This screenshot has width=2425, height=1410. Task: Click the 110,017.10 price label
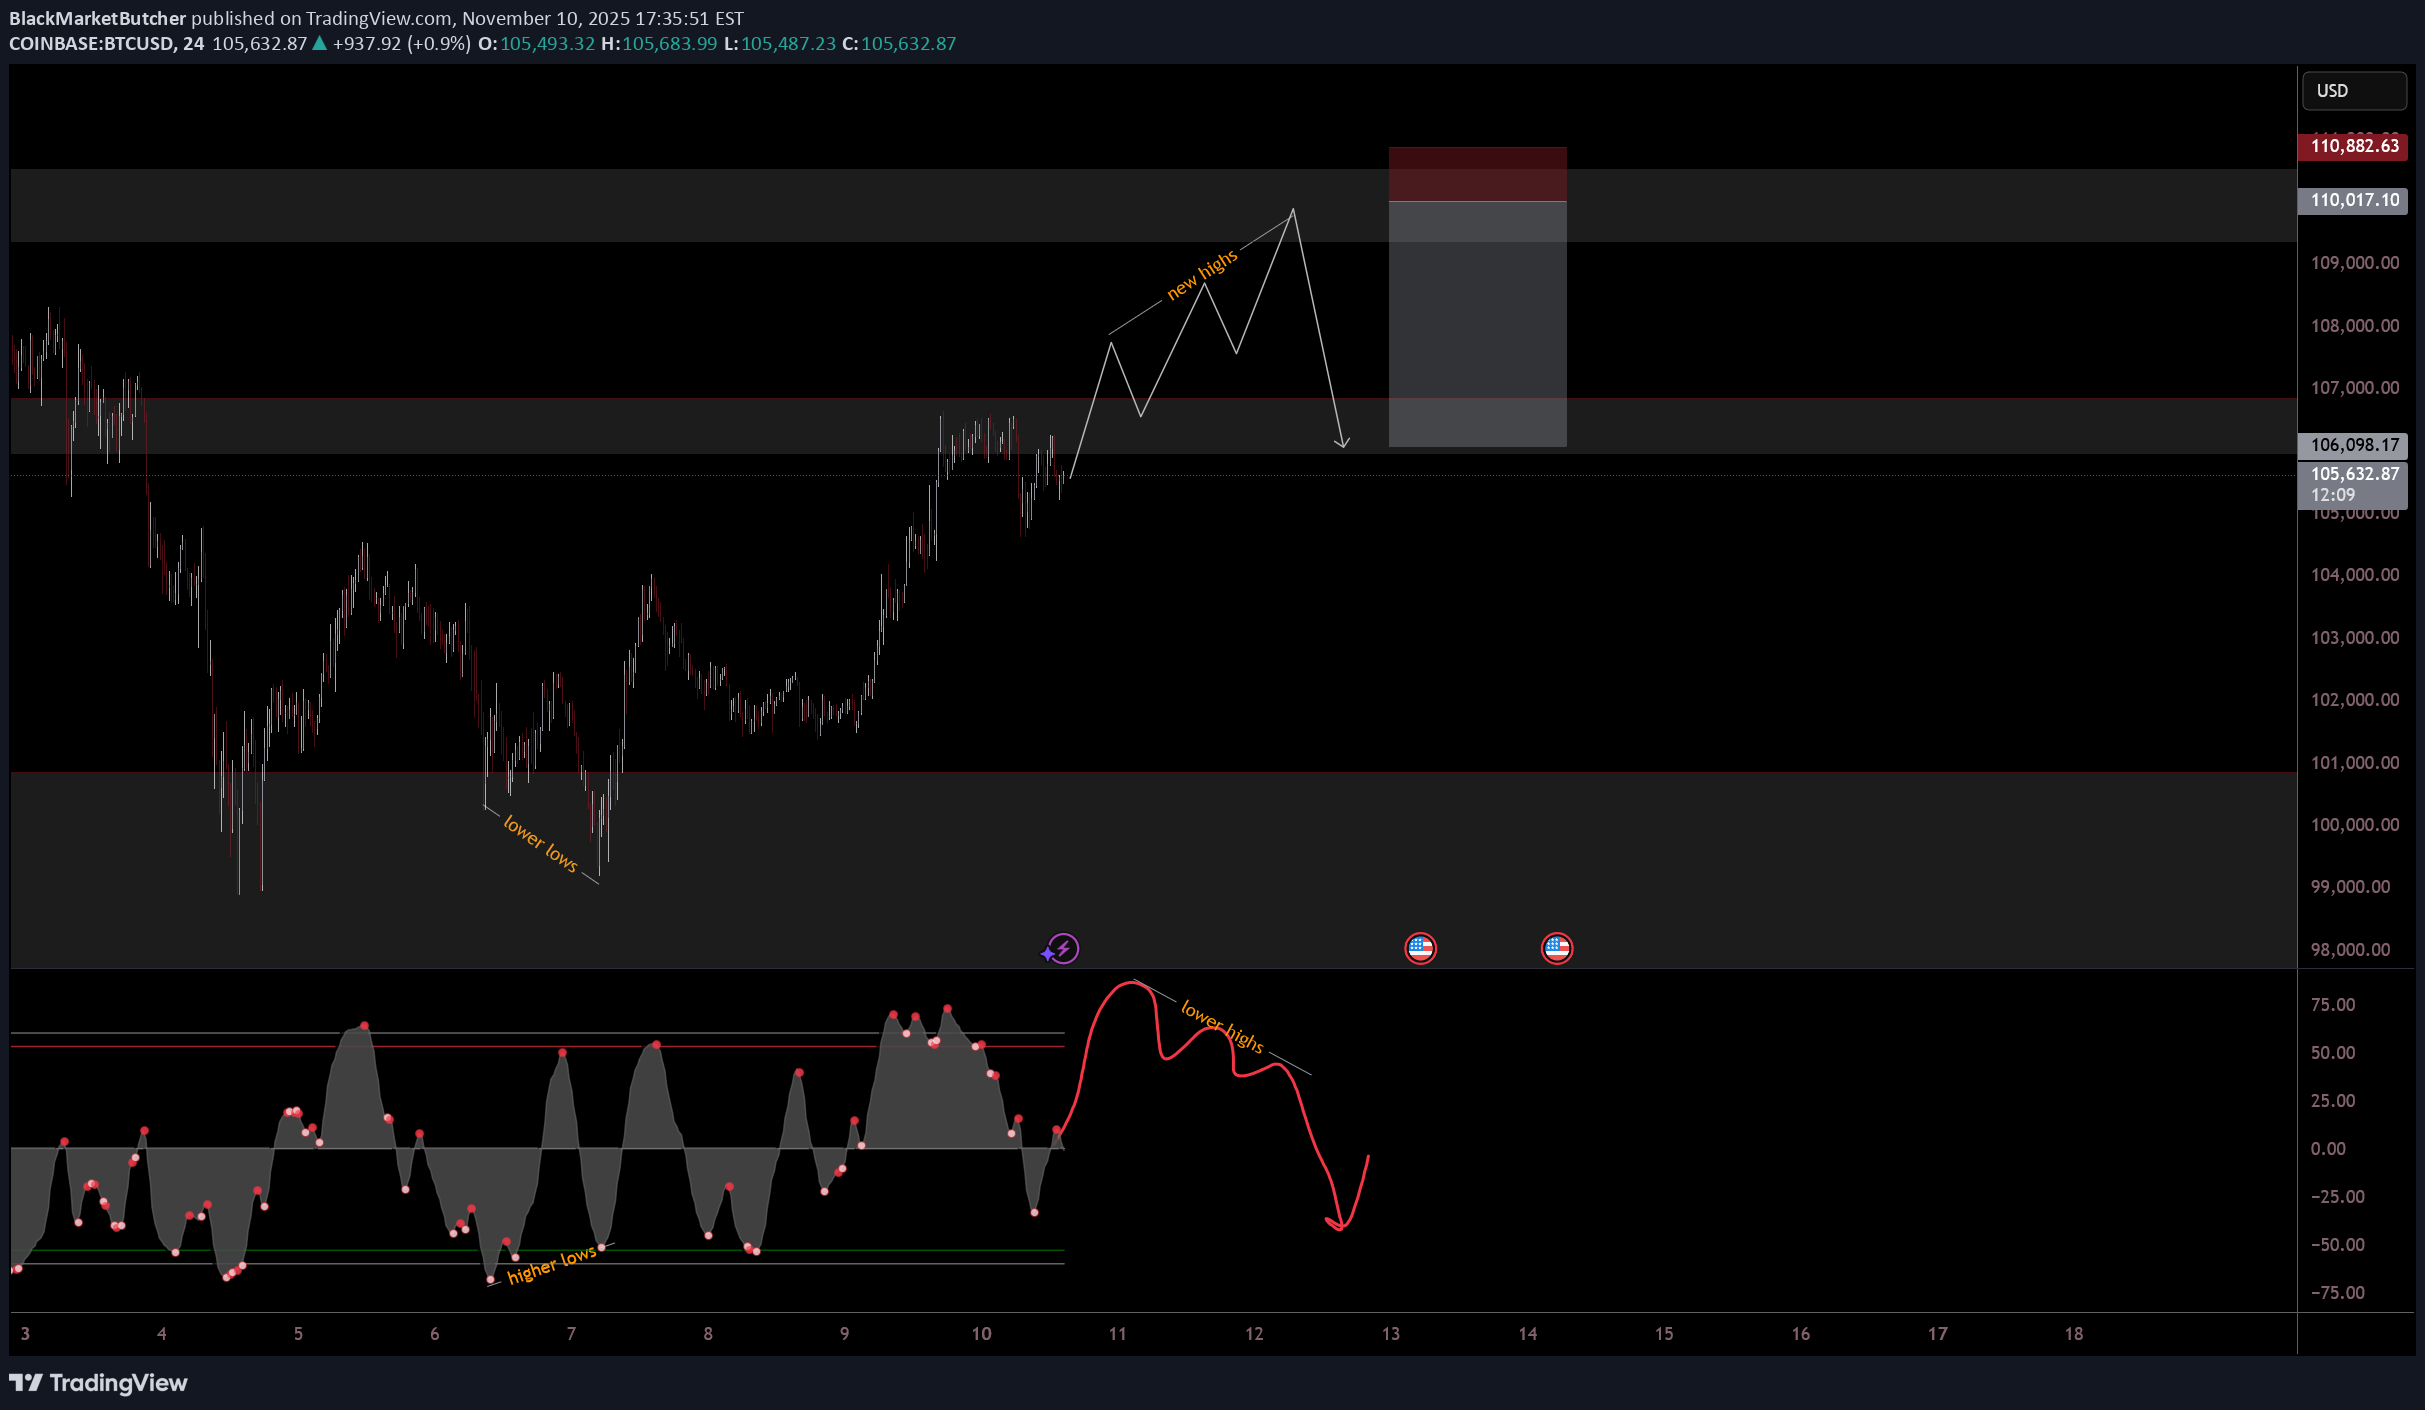(2353, 200)
